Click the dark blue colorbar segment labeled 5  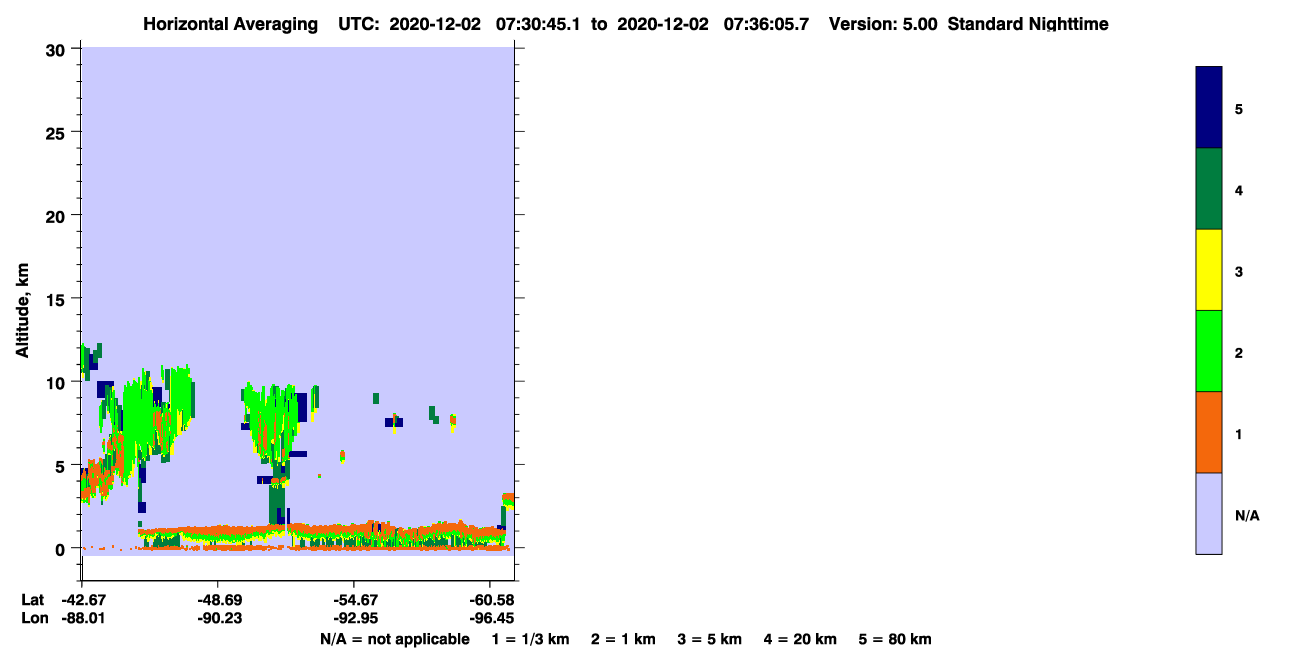click(x=1208, y=108)
